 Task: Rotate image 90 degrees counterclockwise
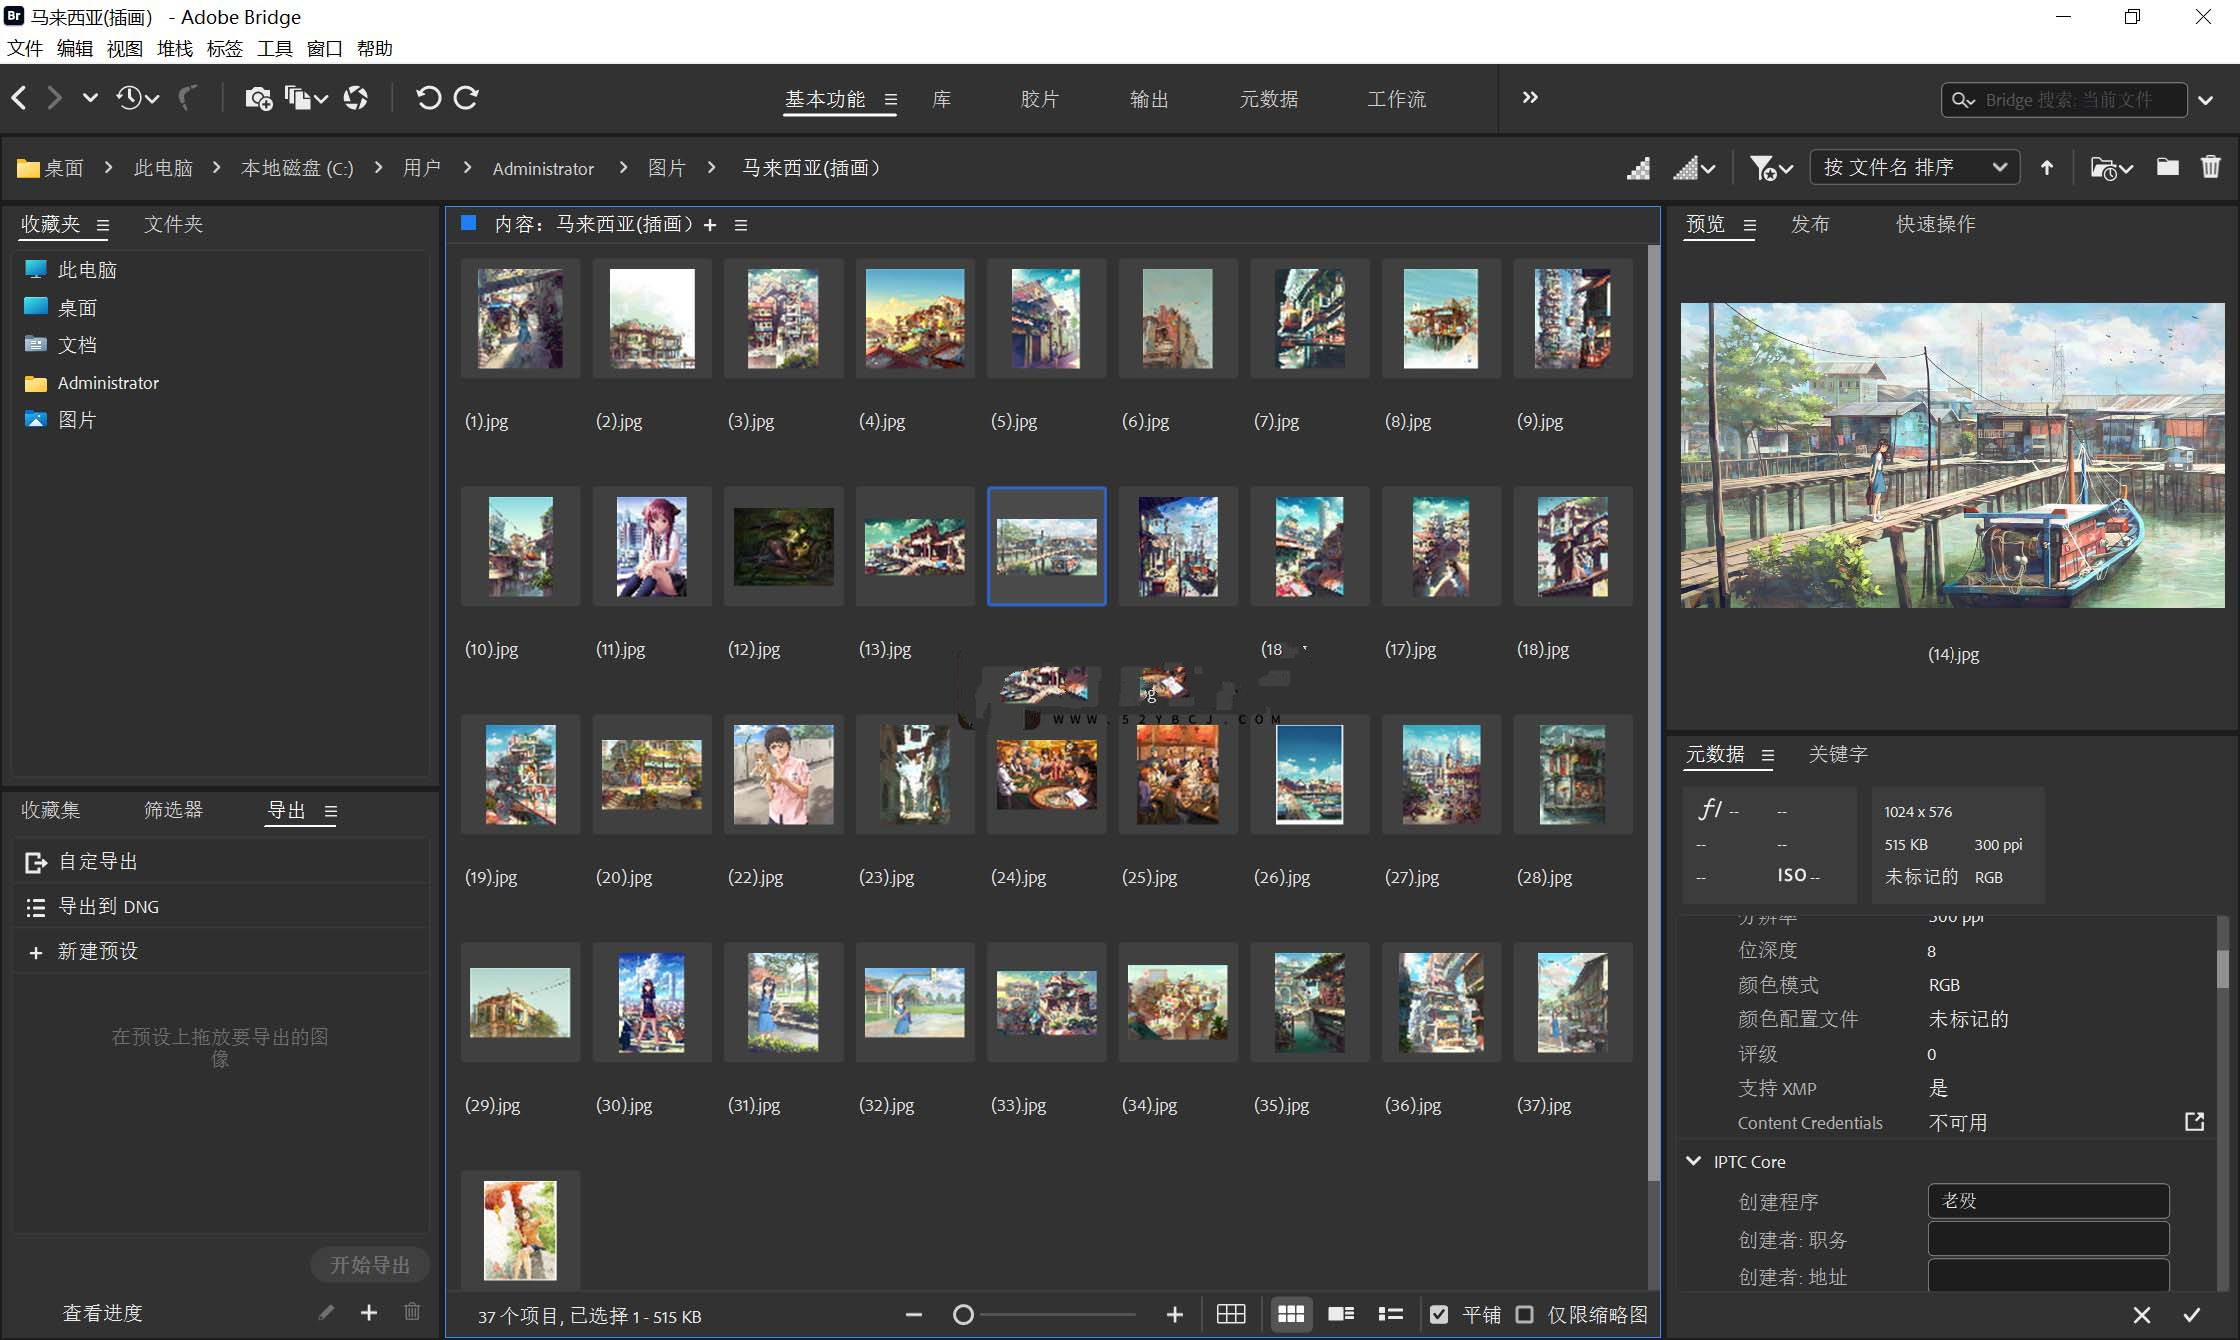coord(428,98)
